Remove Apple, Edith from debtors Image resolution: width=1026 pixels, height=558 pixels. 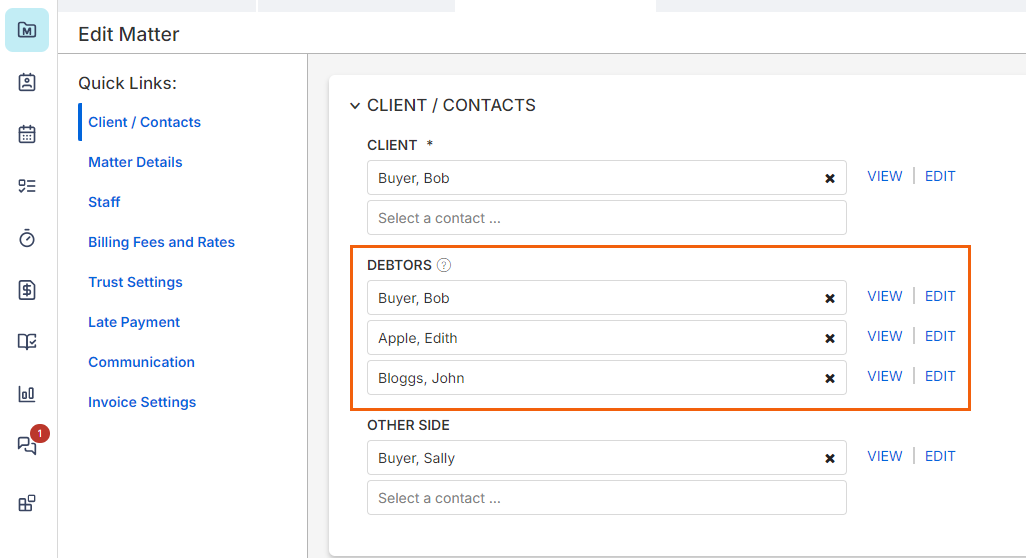pos(829,338)
